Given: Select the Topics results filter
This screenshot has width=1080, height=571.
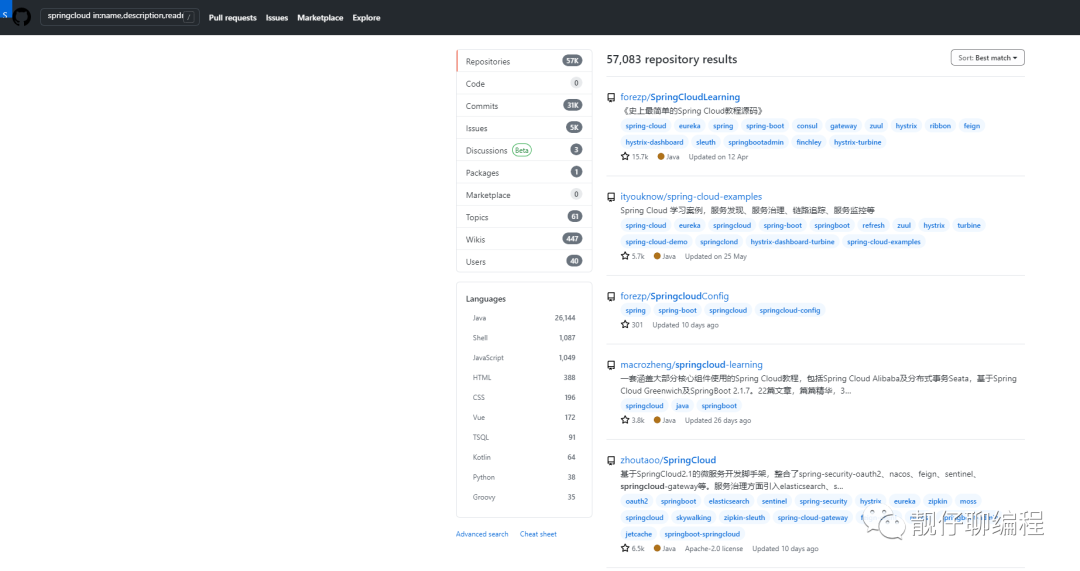Looking at the screenshot, I should (x=524, y=216).
